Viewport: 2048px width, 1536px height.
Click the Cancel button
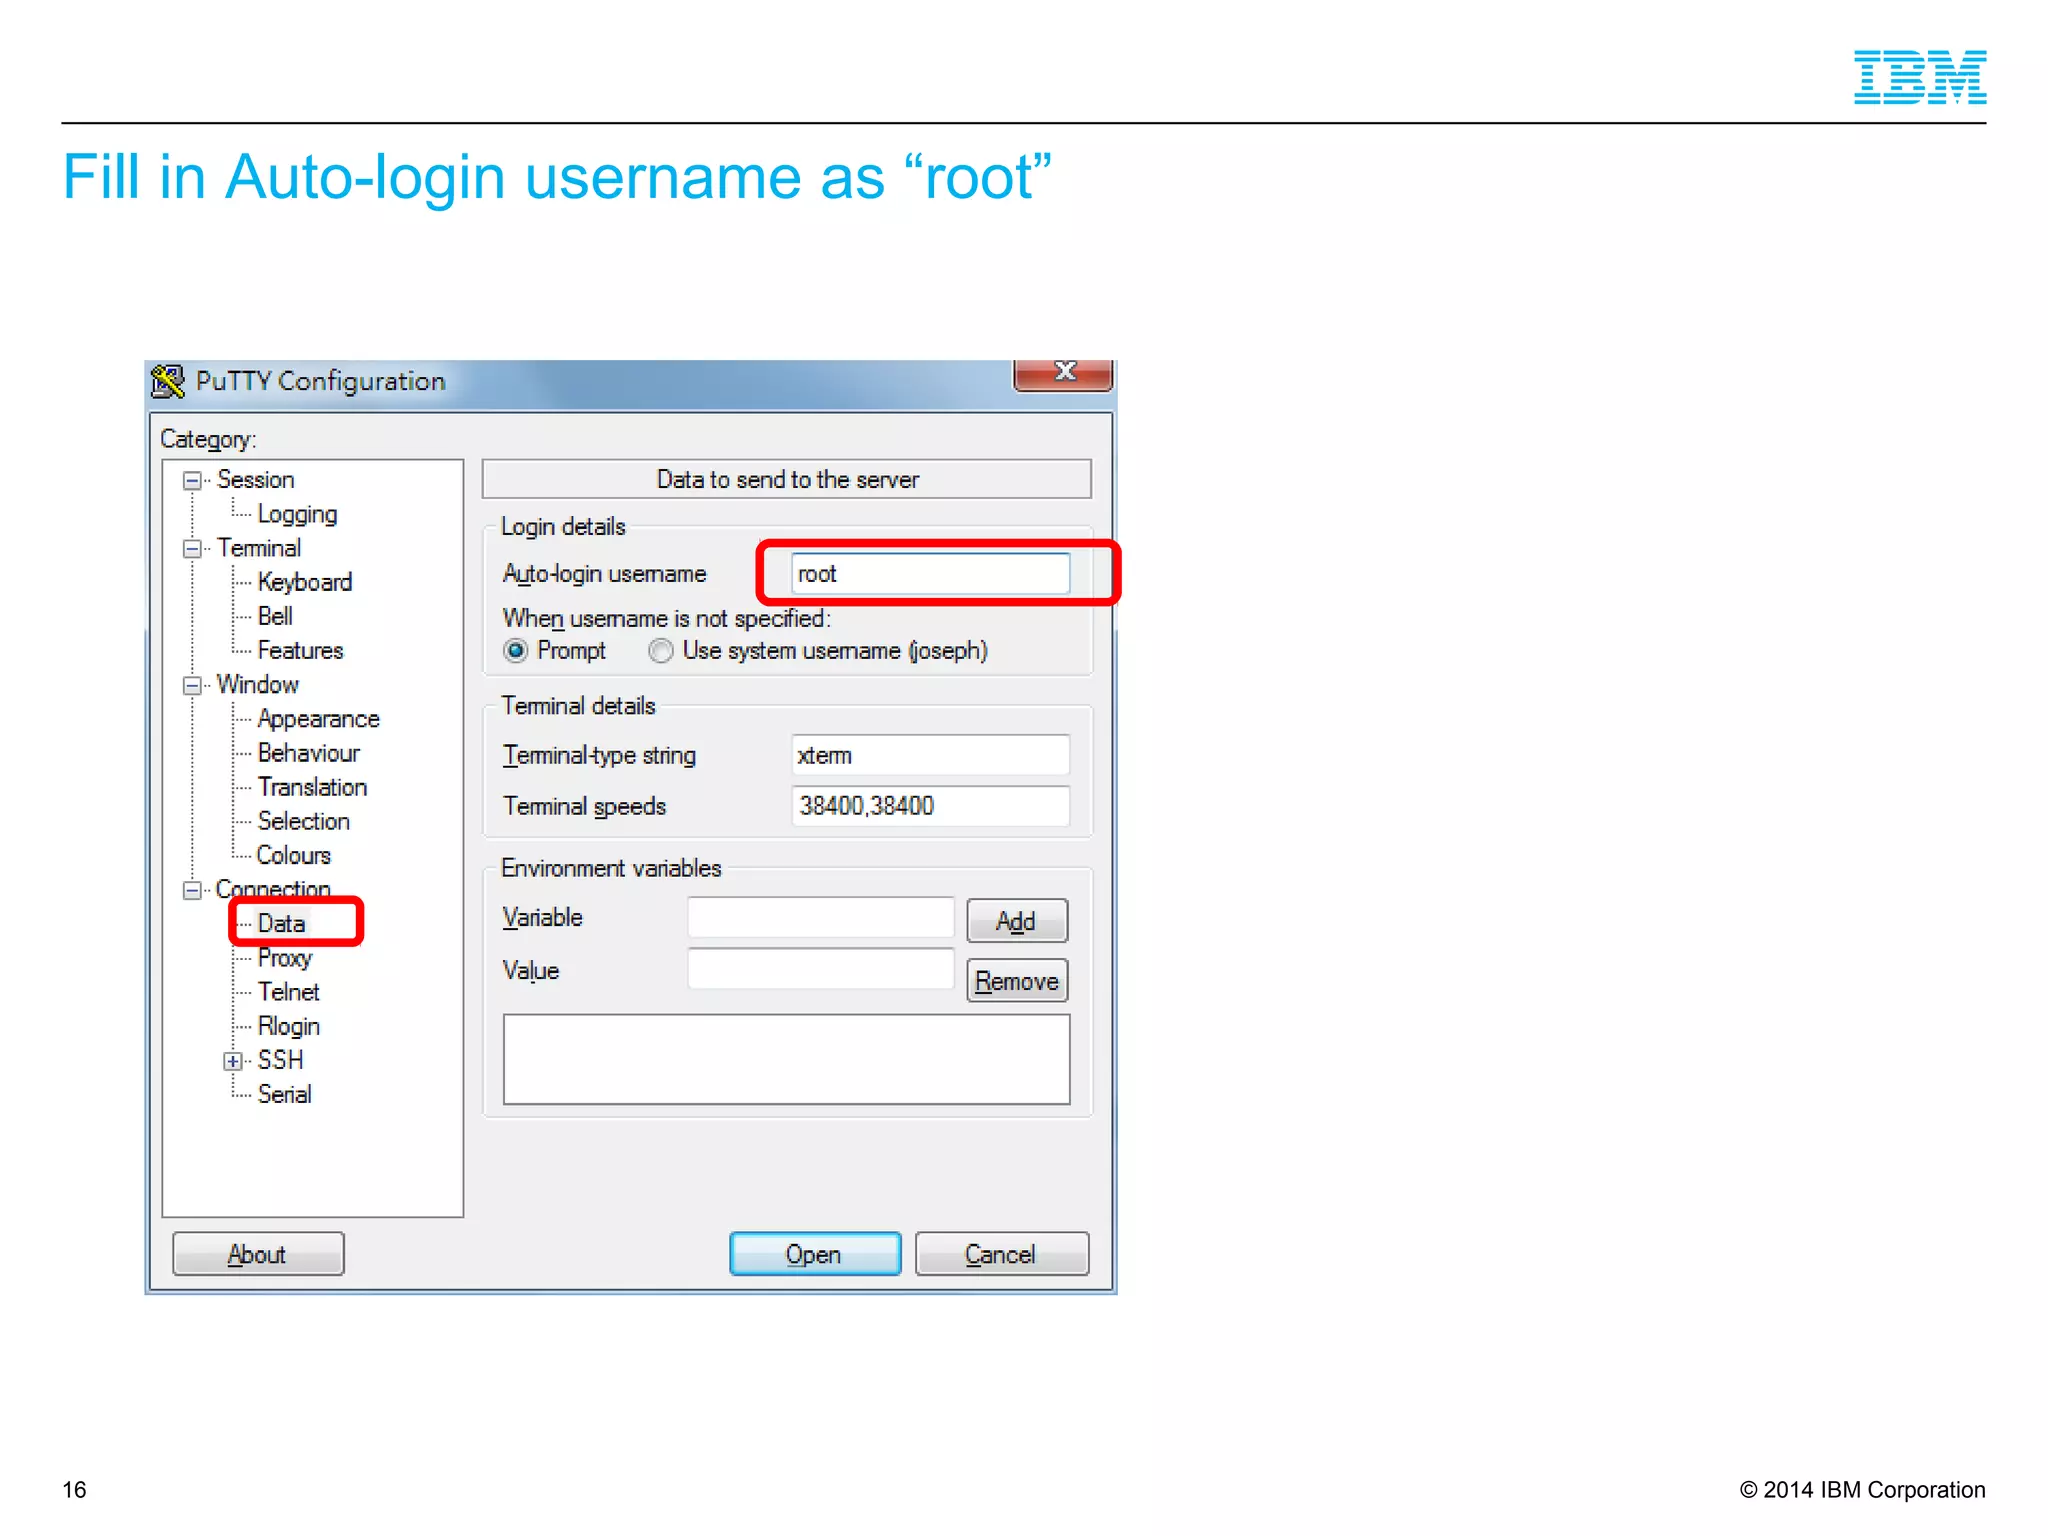coord(1002,1254)
